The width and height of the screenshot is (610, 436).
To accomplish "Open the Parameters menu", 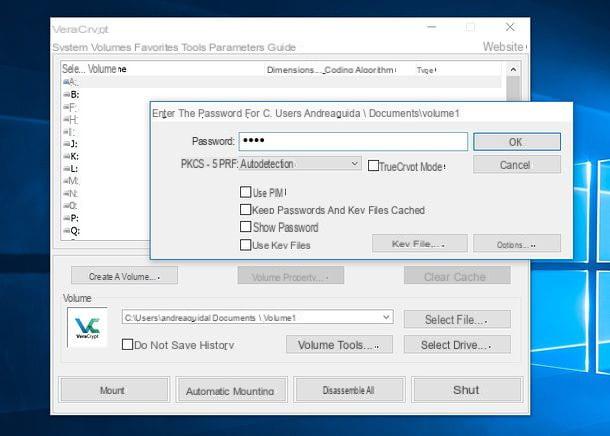I will [237, 47].
